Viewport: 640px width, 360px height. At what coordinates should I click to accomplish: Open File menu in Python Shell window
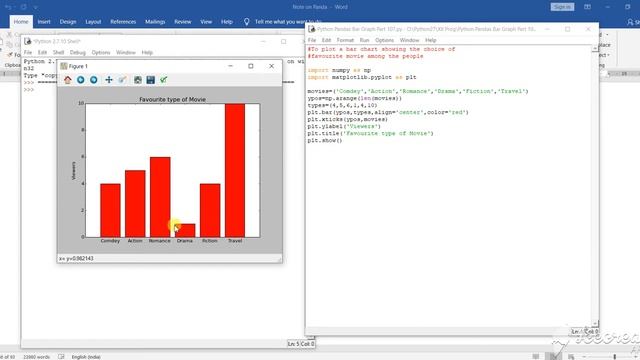(28, 53)
